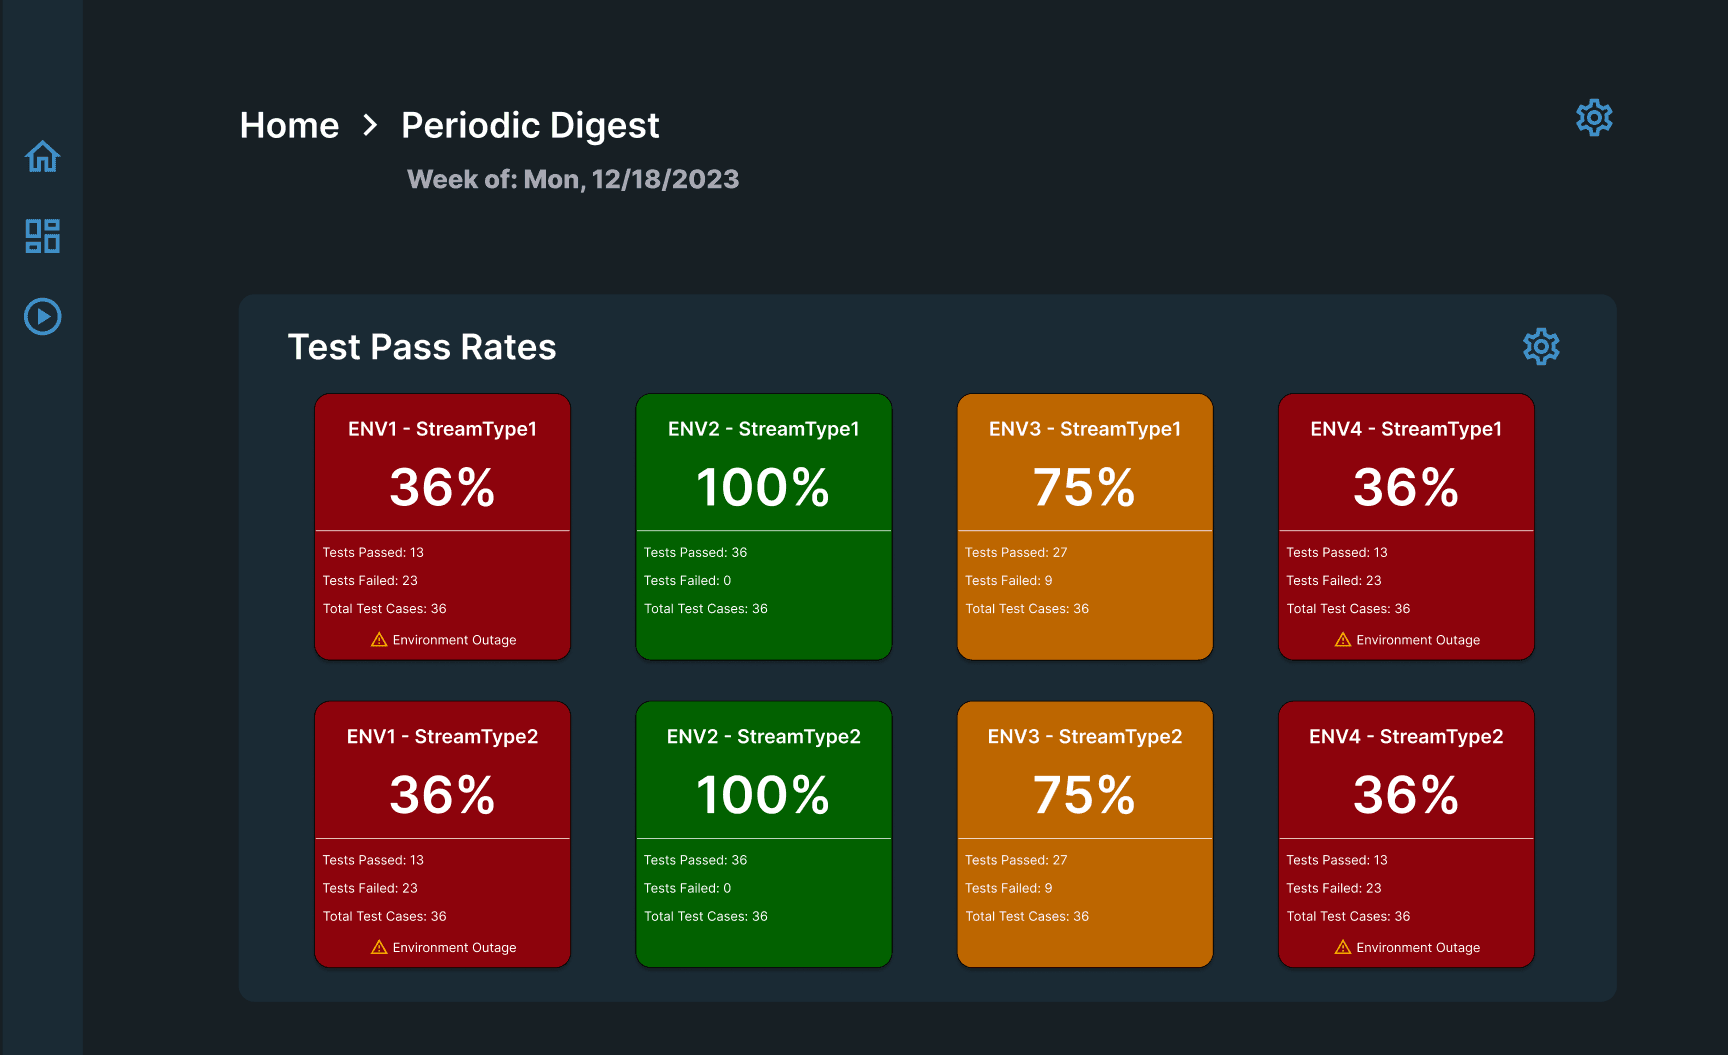This screenshot has width=1728, height=1055.
Task: Open the Test Pass Rates settings gear
Action: [x=1540, y=347]
